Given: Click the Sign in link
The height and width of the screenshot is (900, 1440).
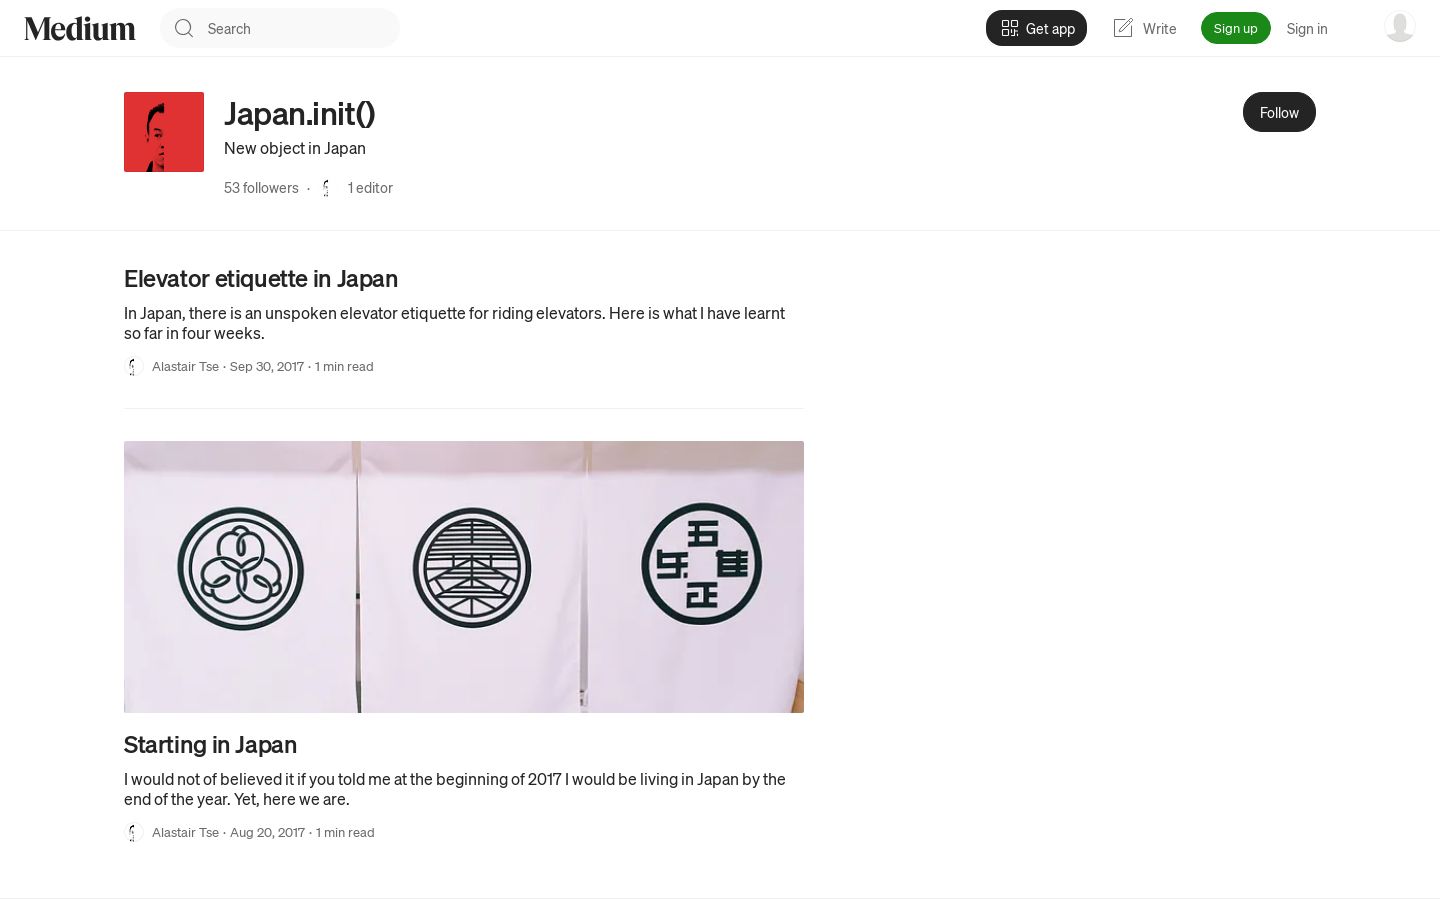Looking at the screenshot, I should [x=1307, y=28].
